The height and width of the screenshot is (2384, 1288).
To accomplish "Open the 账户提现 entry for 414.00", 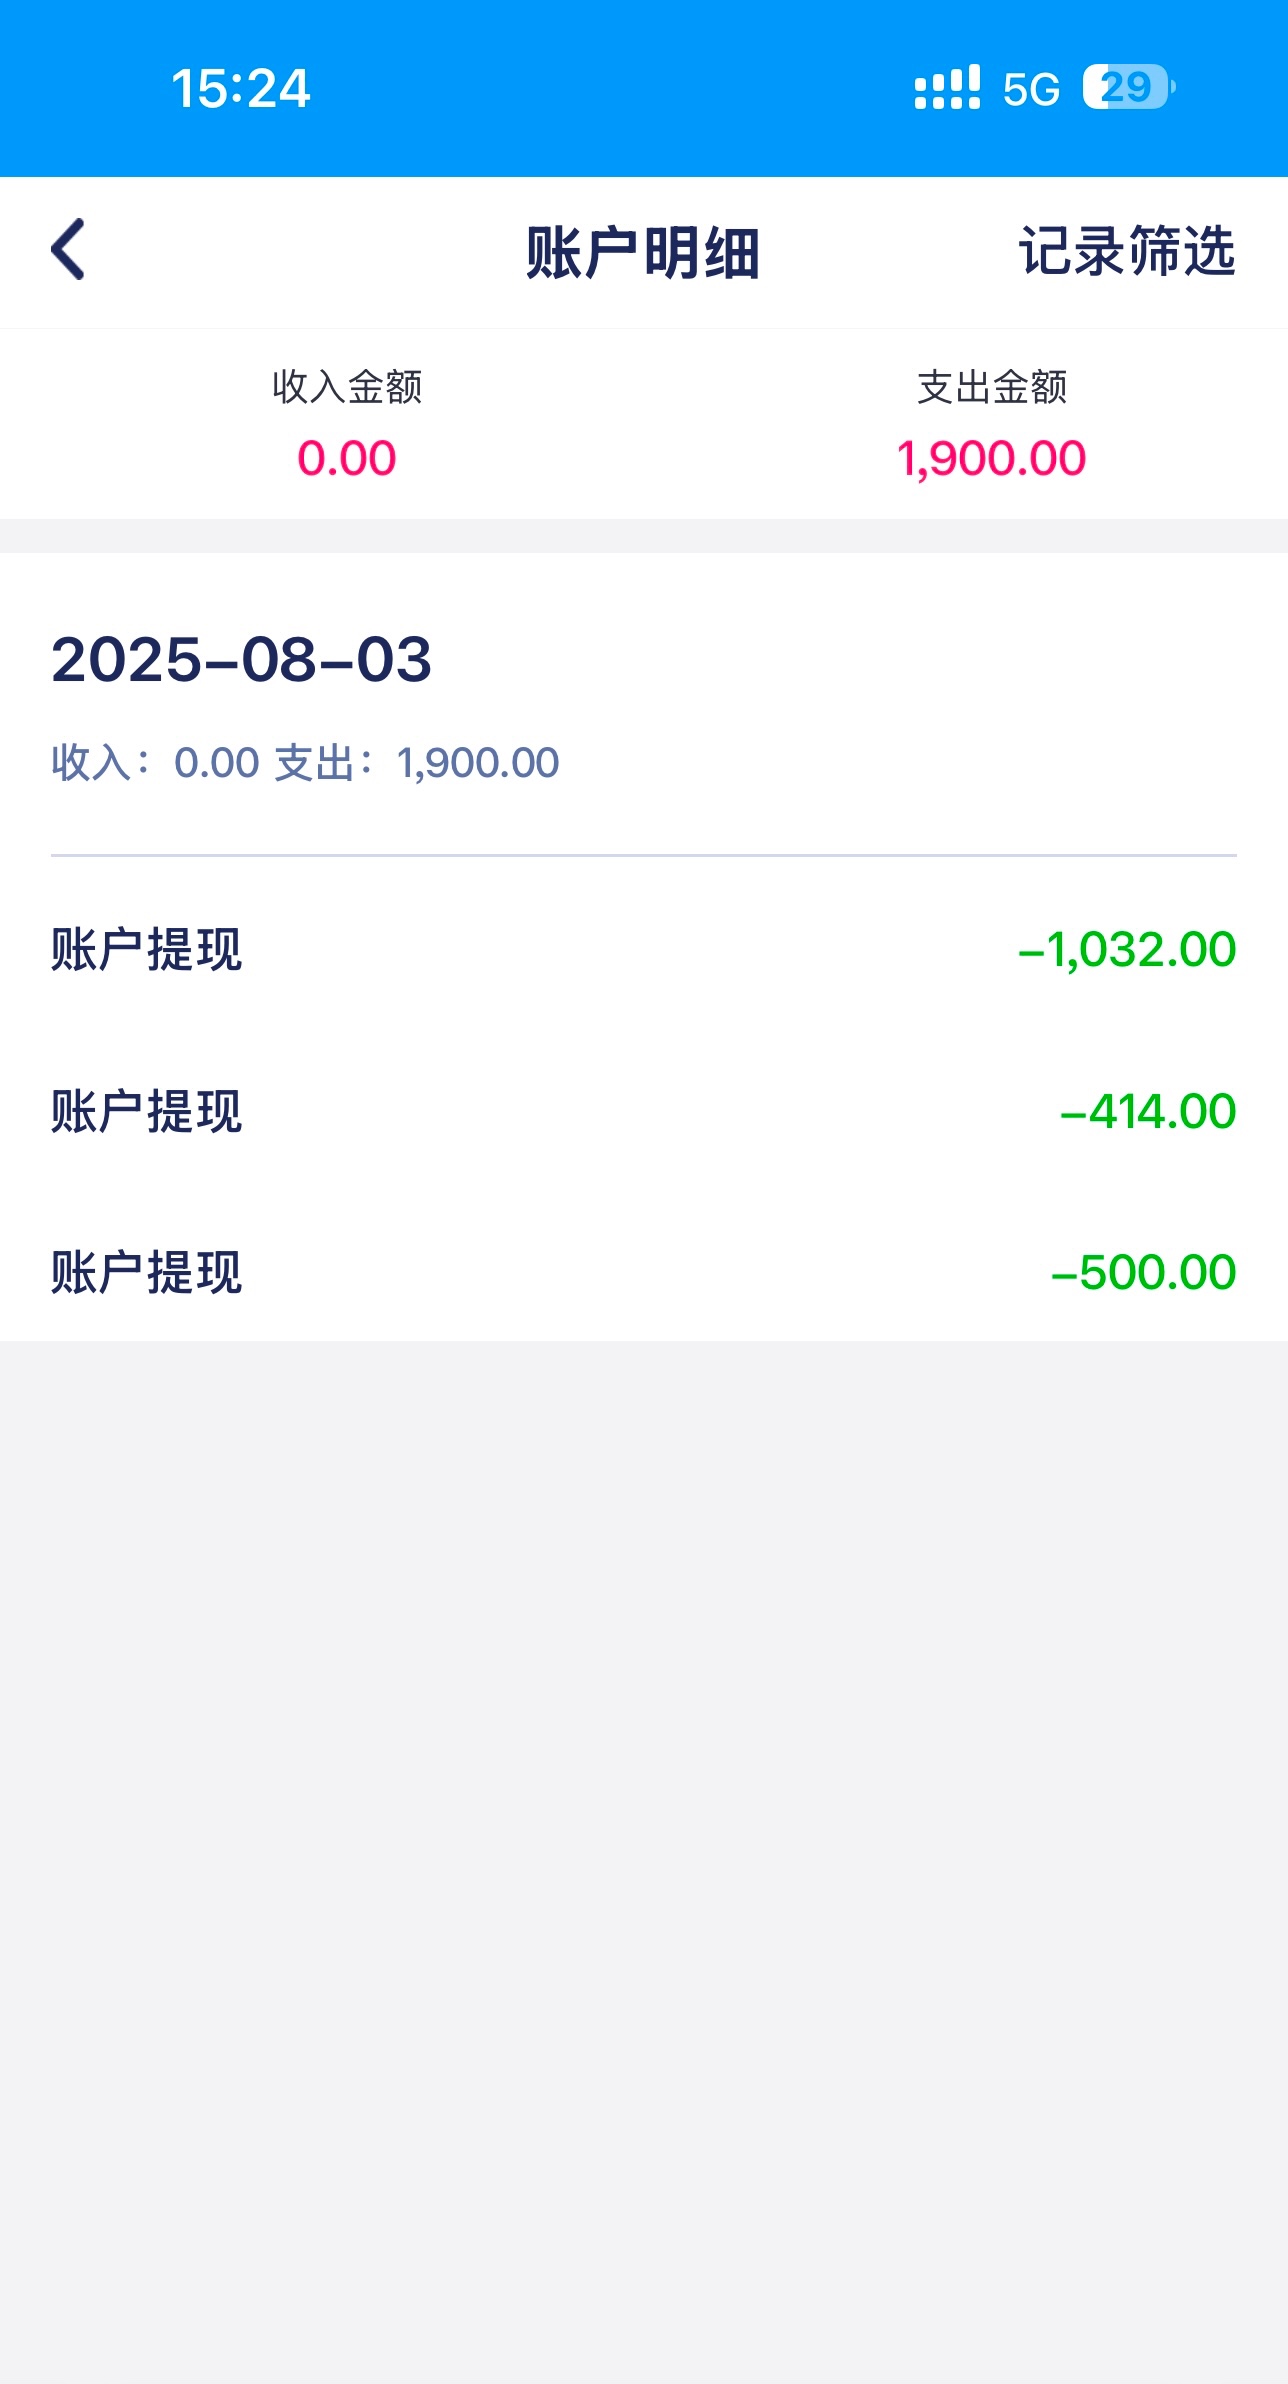I will coord(147,1111).
